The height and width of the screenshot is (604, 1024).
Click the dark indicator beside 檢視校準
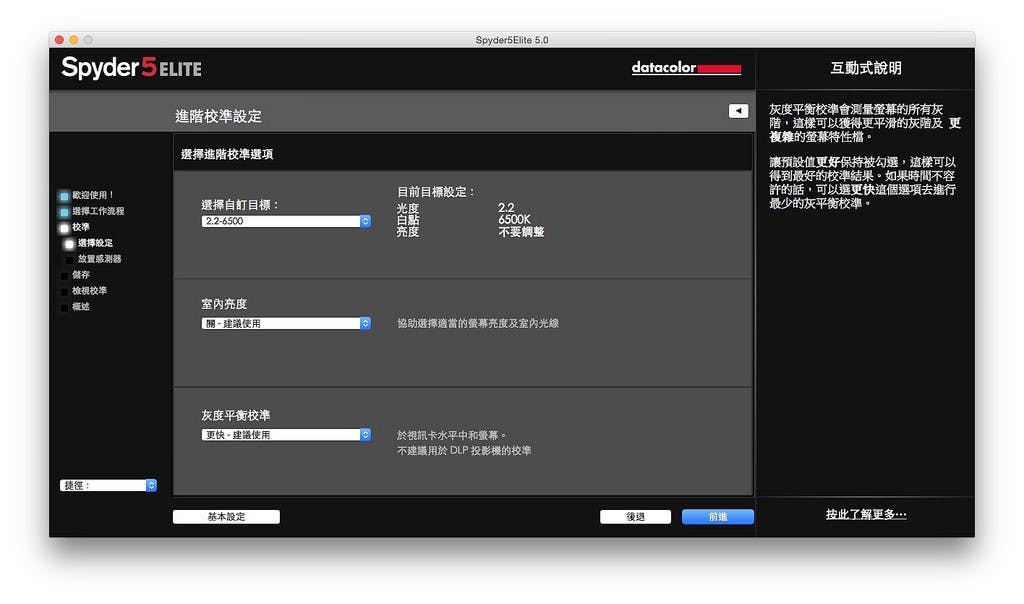[64, 291]
